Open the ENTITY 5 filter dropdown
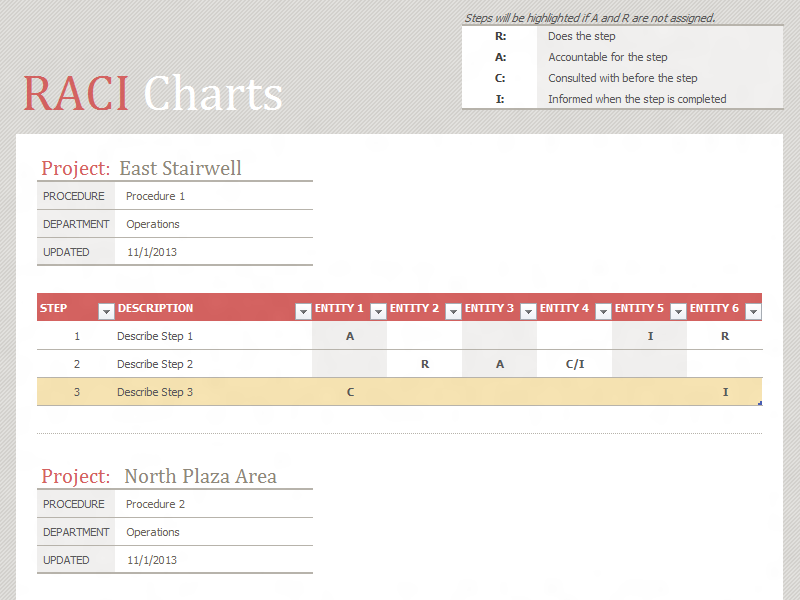 [x=678, y=311]
